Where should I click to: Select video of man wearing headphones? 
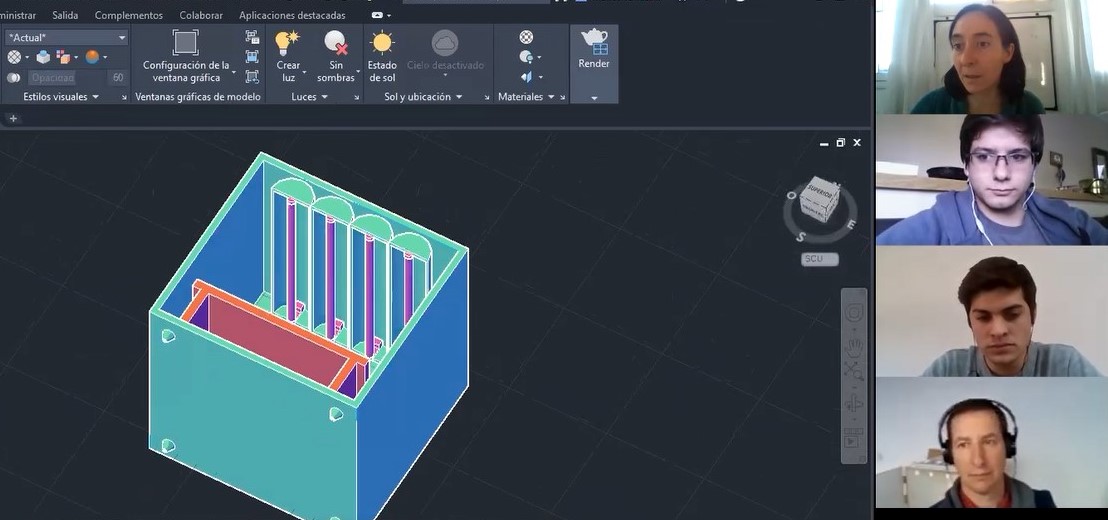(992, 442)
